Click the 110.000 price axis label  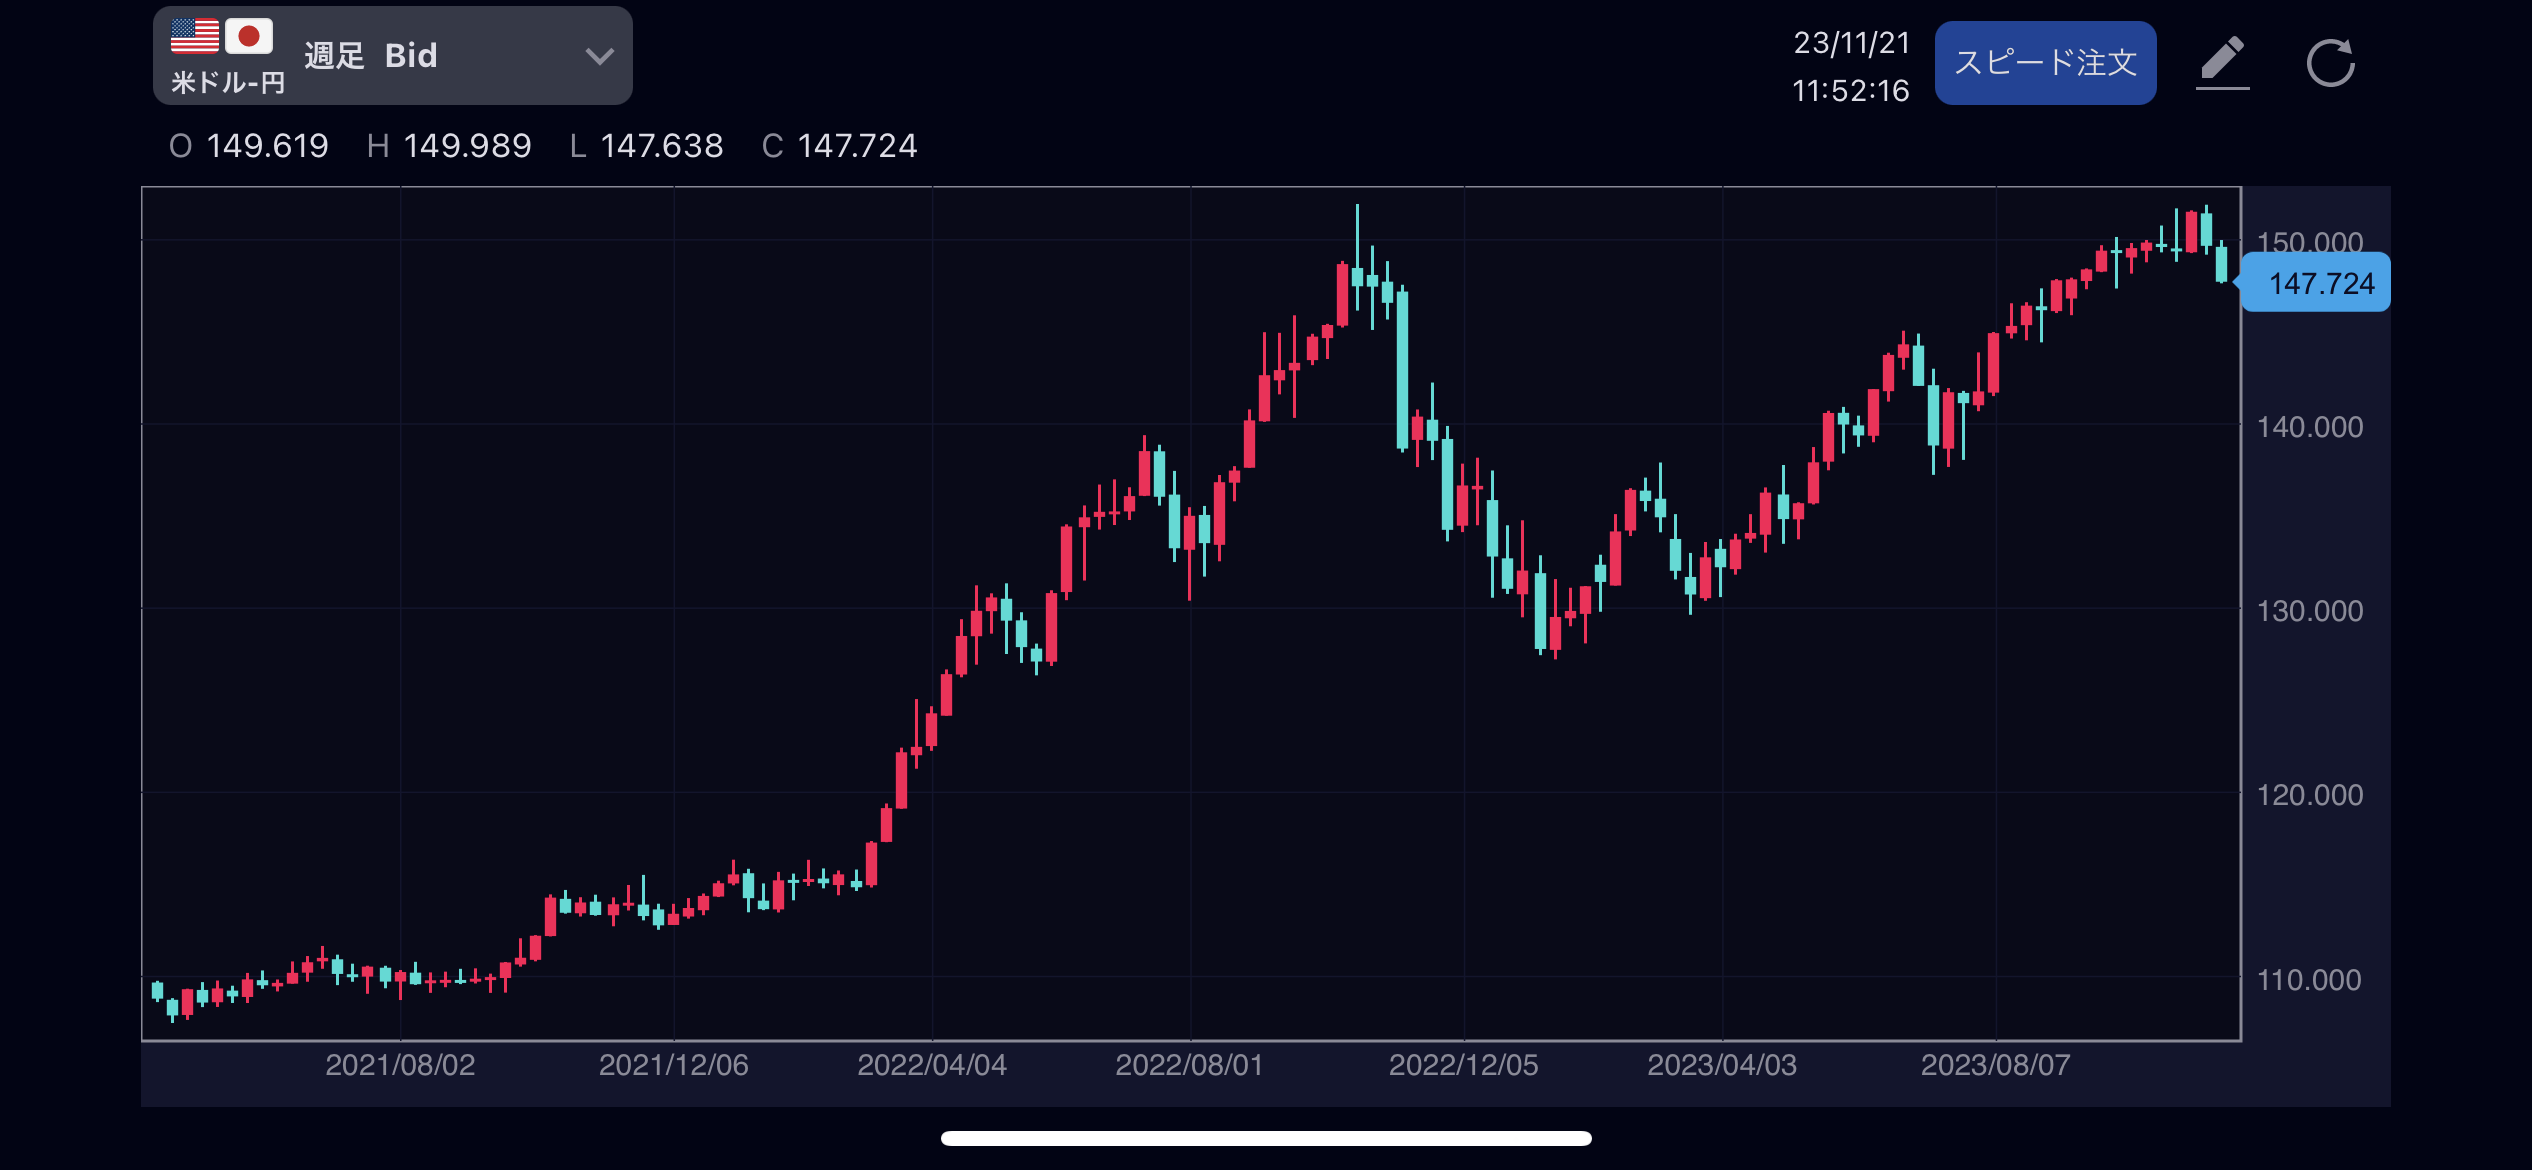coord(2310,979)
